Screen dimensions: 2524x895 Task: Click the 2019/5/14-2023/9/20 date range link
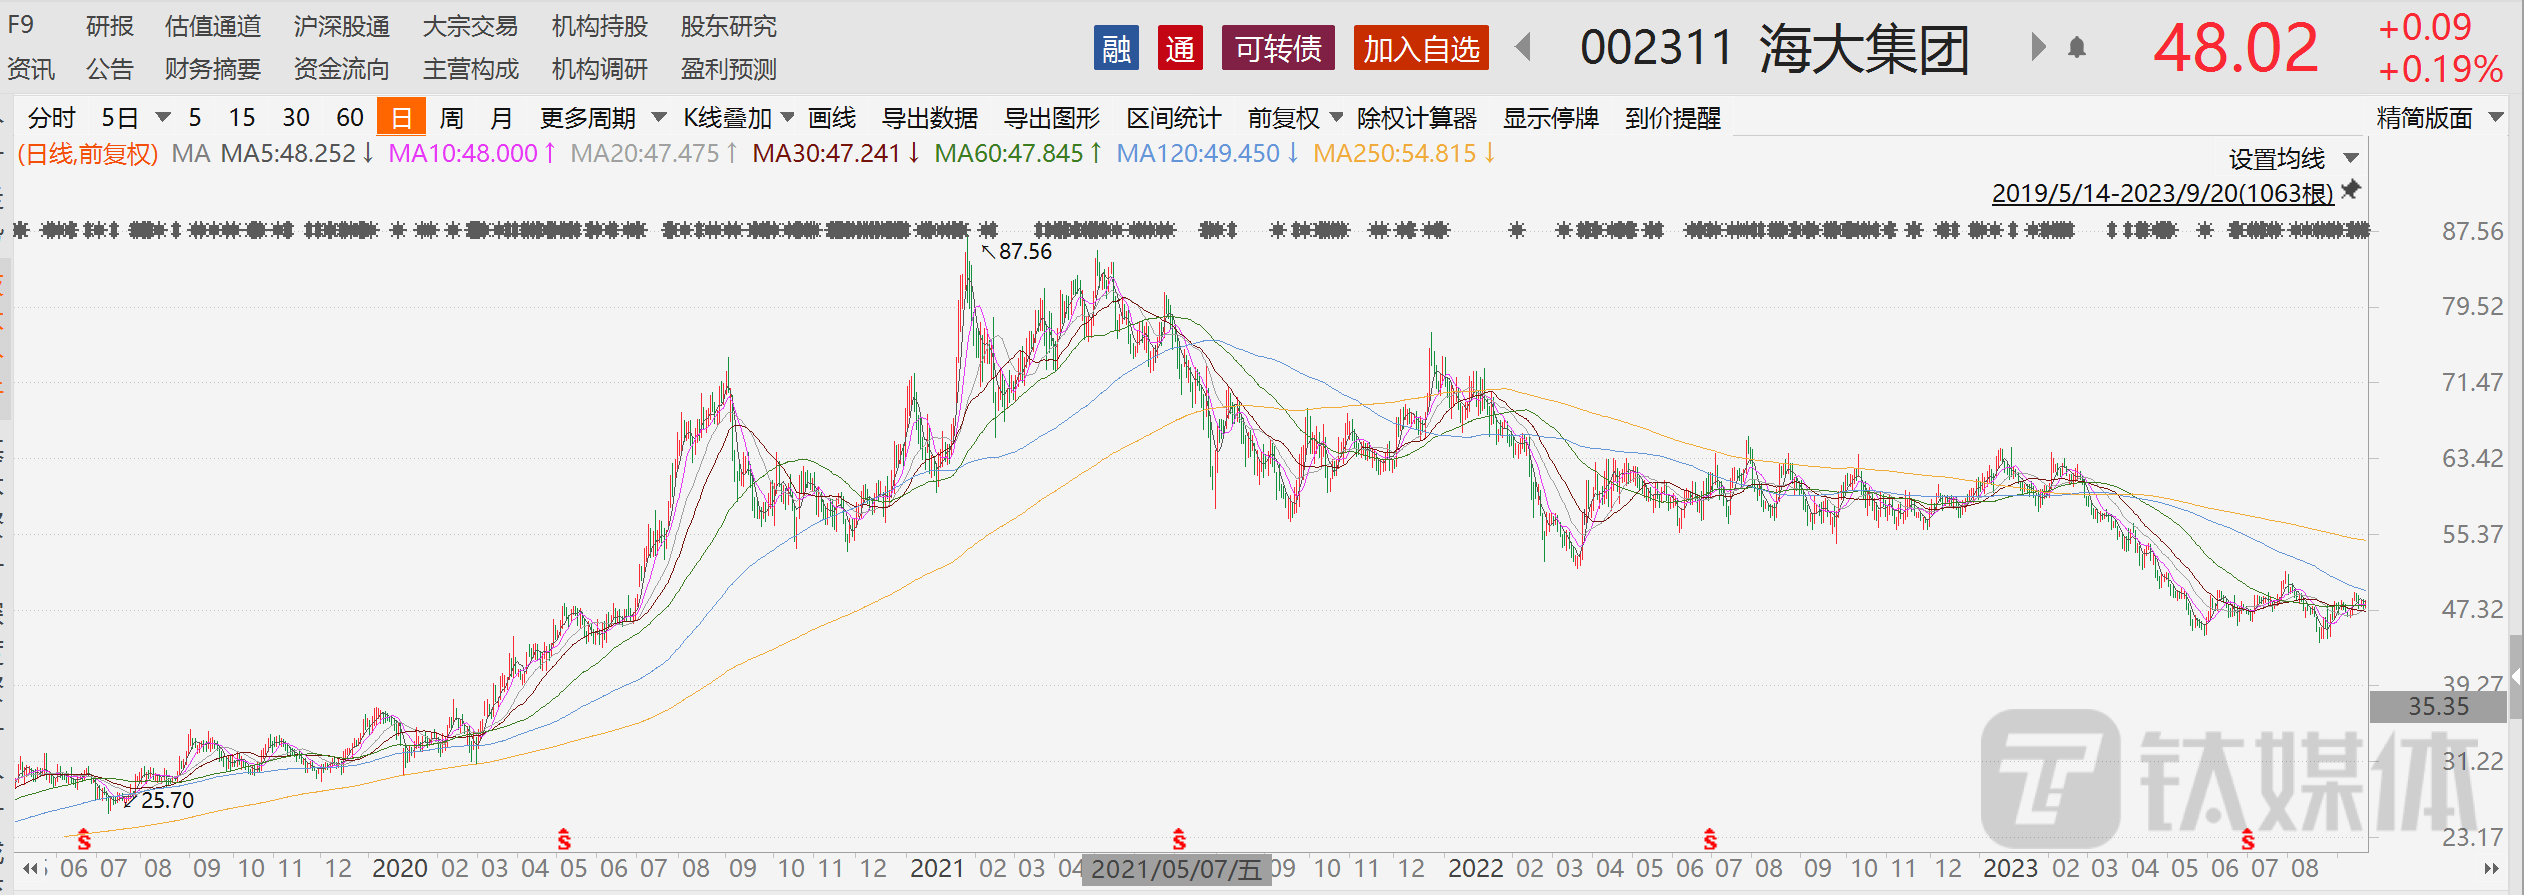pyautogui.click(x=2162, y=193)
